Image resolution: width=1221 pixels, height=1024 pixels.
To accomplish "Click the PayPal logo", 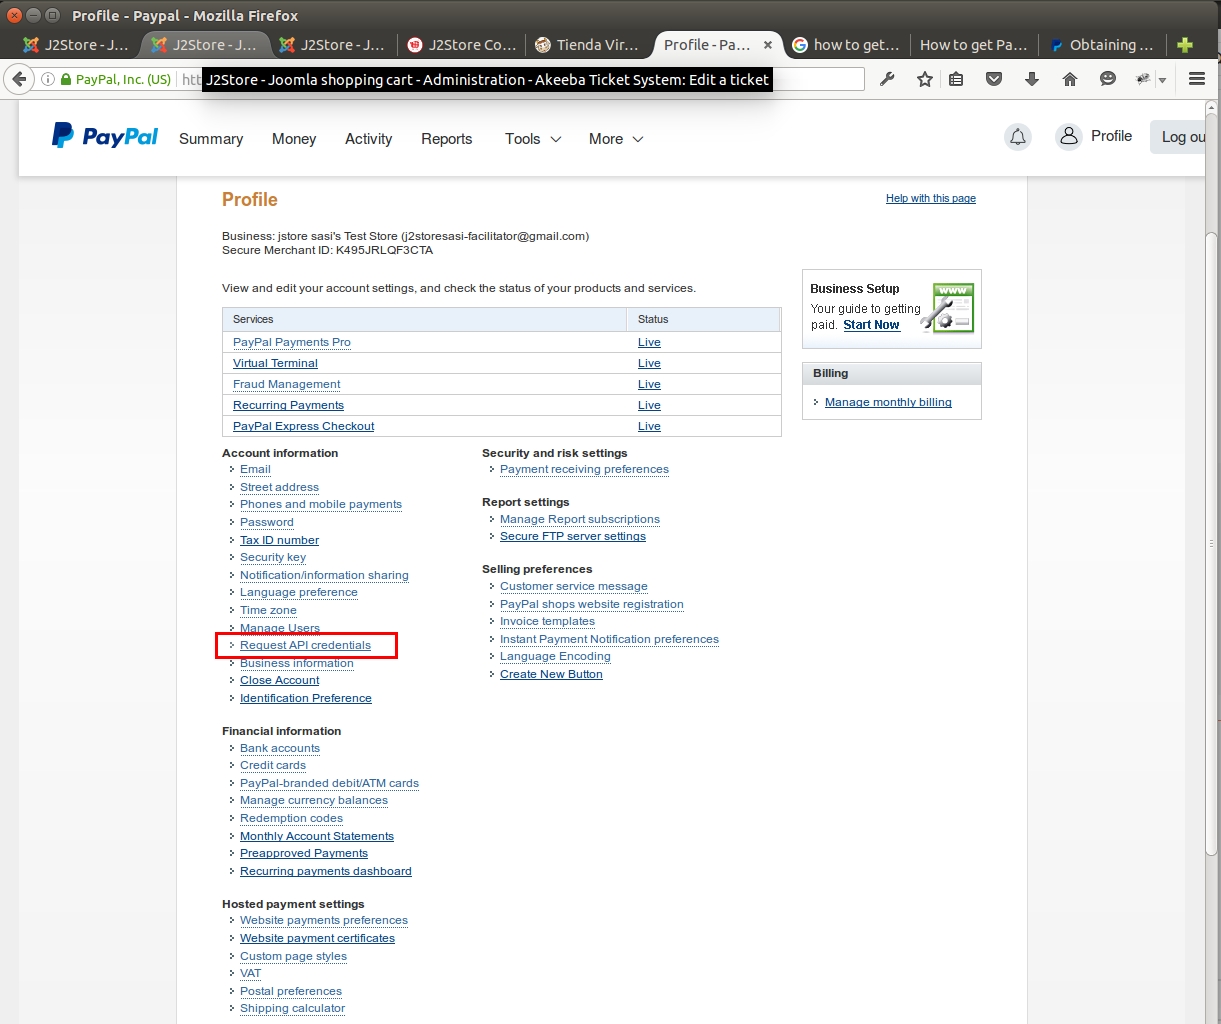I will (105, 136).
